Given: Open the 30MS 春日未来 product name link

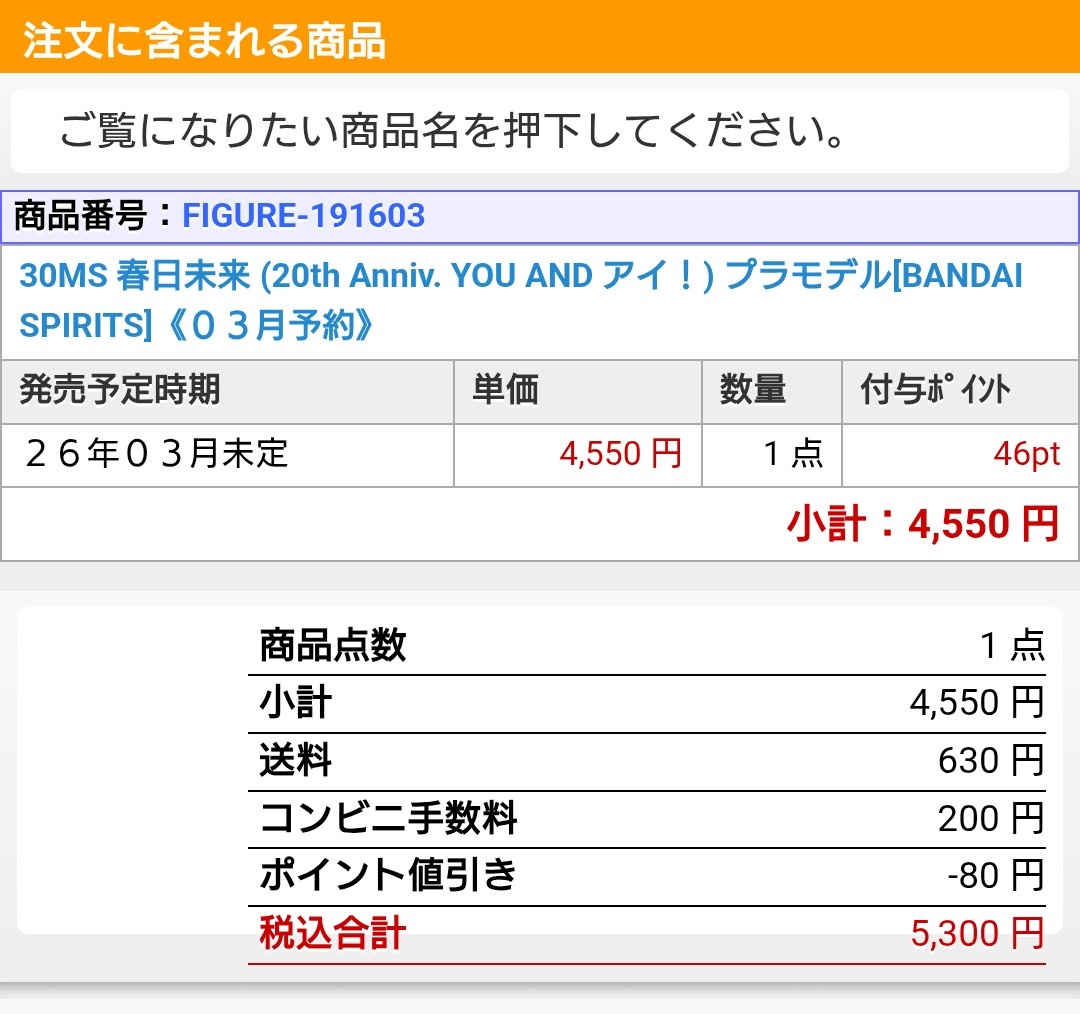Looking at the screenshot, I should 520,300.
